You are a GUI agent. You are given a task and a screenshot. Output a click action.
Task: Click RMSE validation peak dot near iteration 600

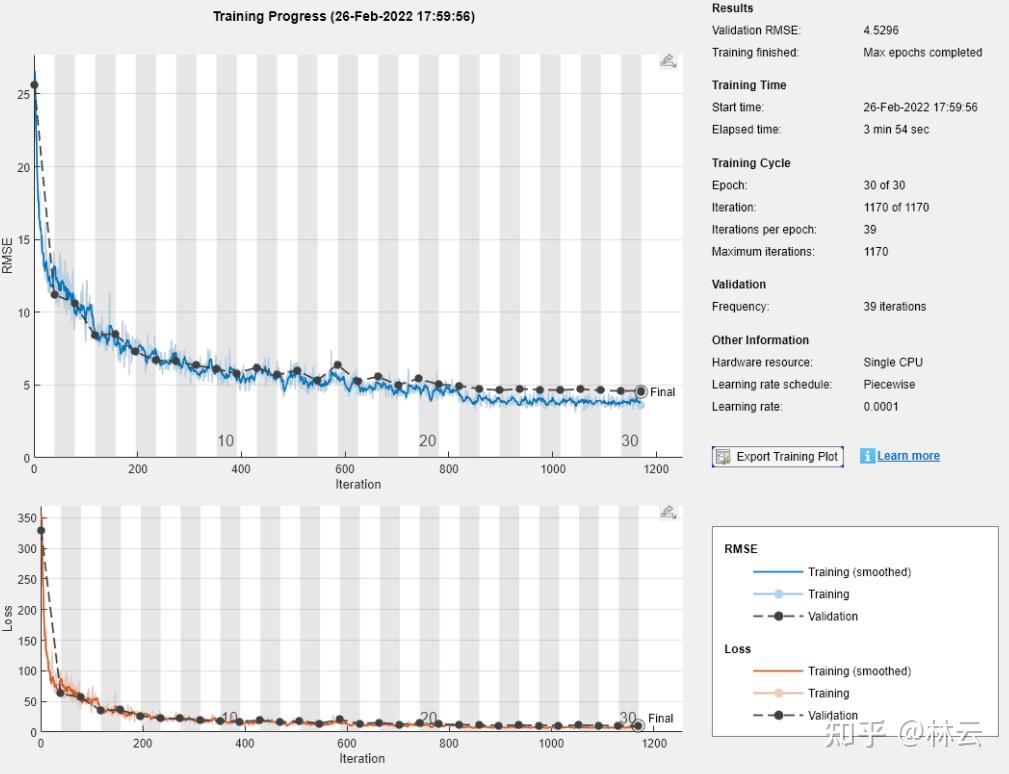tap(337, 365)
